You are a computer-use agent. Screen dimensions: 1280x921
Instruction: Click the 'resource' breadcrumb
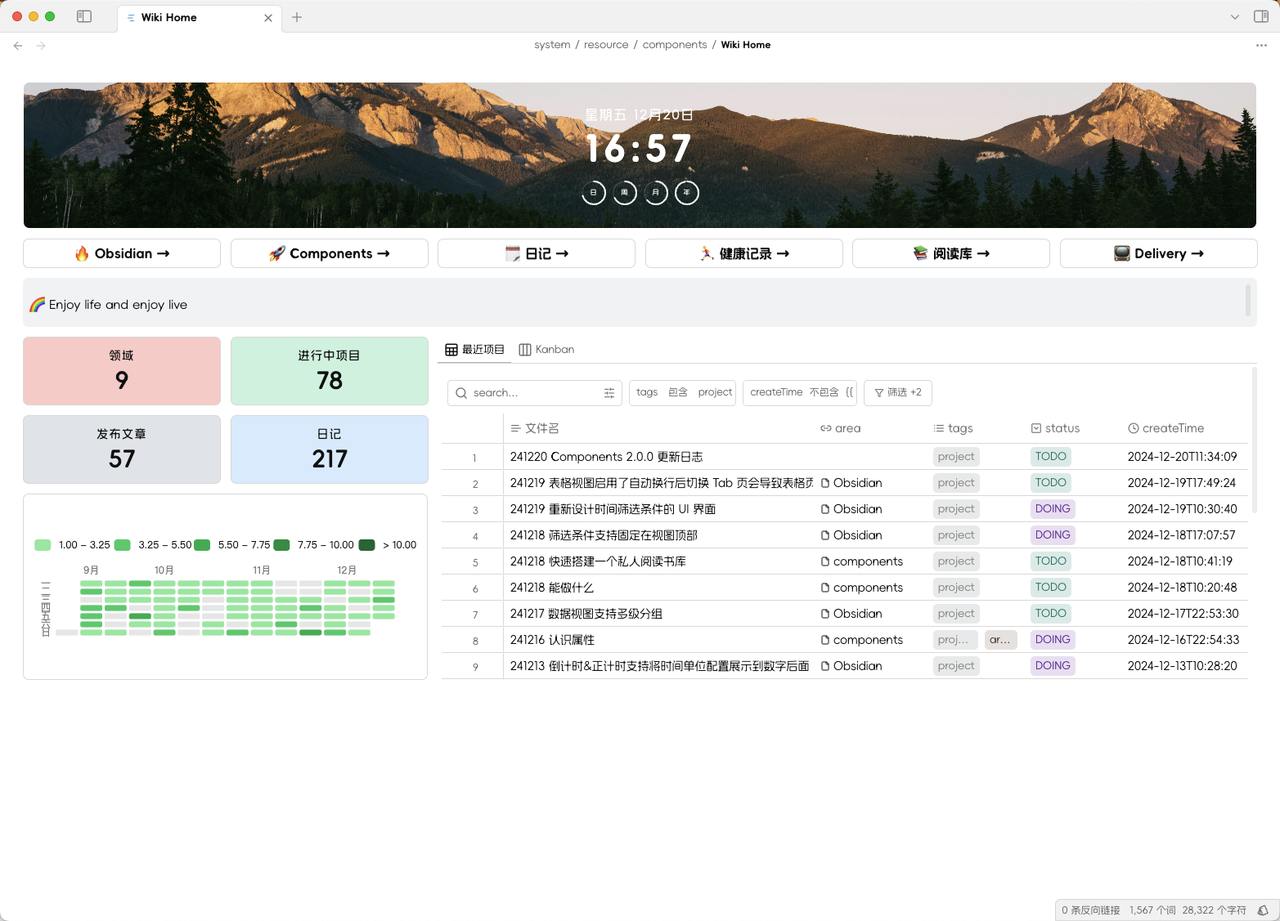[606, 45]
